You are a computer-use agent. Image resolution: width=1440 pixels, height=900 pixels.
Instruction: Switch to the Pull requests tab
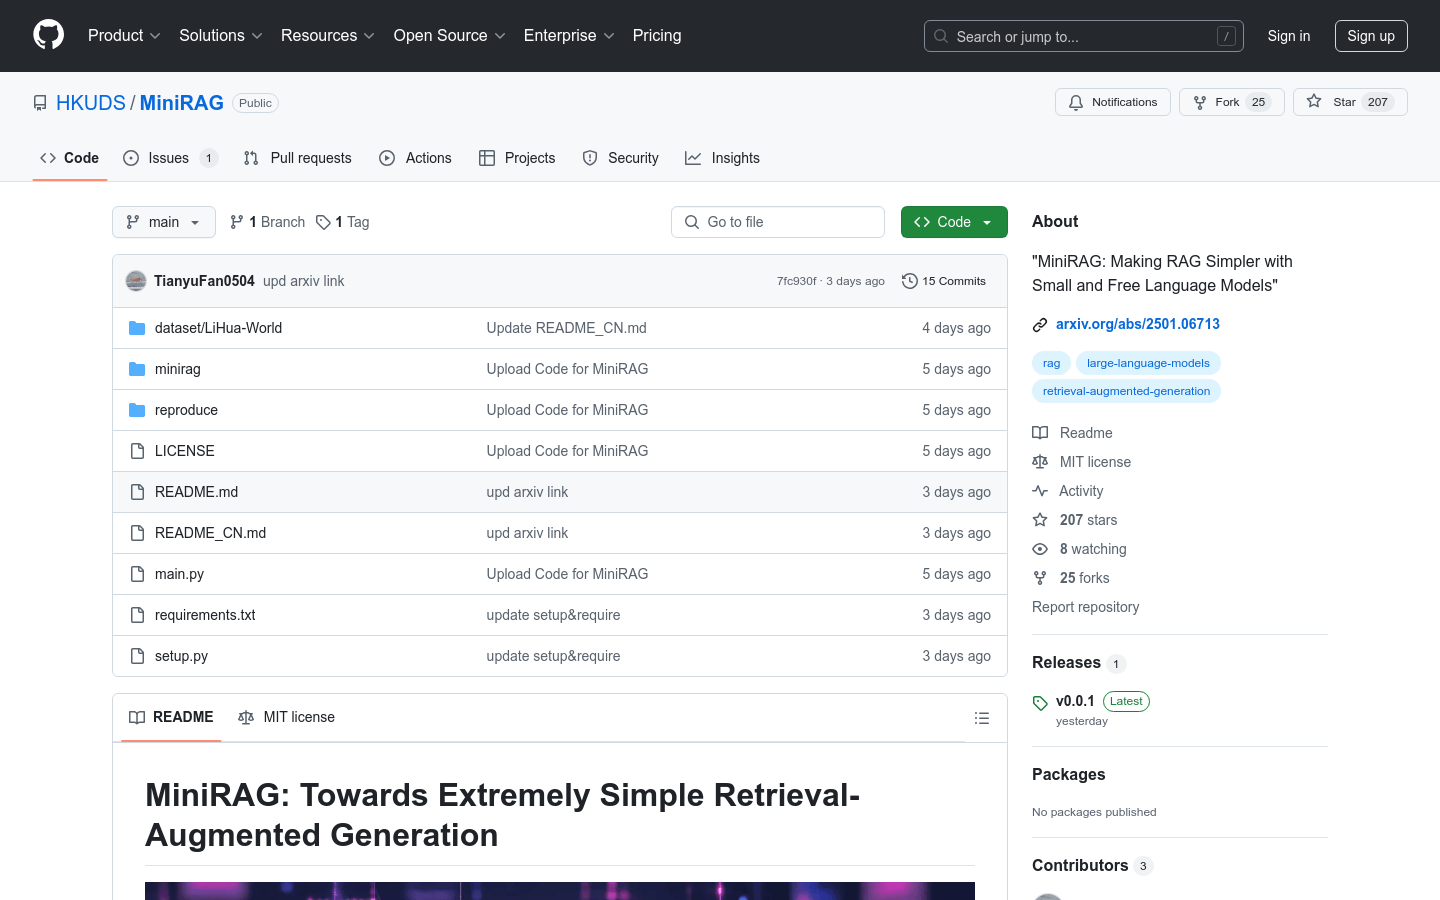(298, 158)
